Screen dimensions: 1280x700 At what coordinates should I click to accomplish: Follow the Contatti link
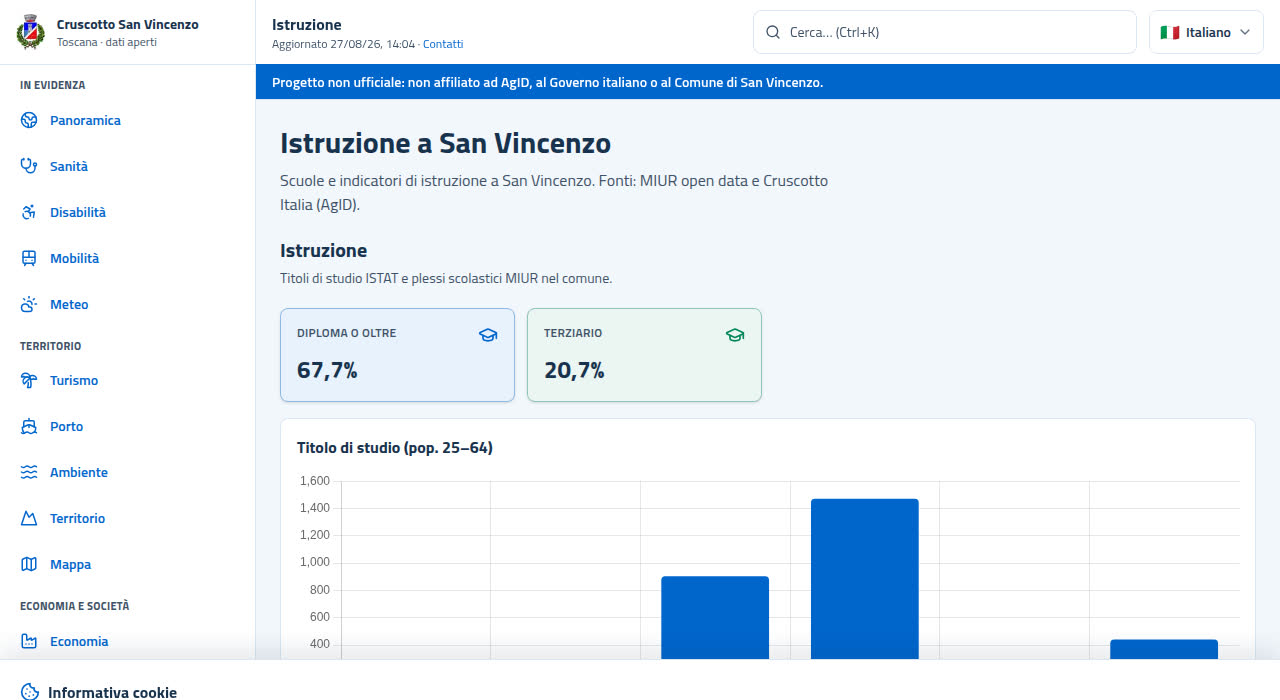443,44
